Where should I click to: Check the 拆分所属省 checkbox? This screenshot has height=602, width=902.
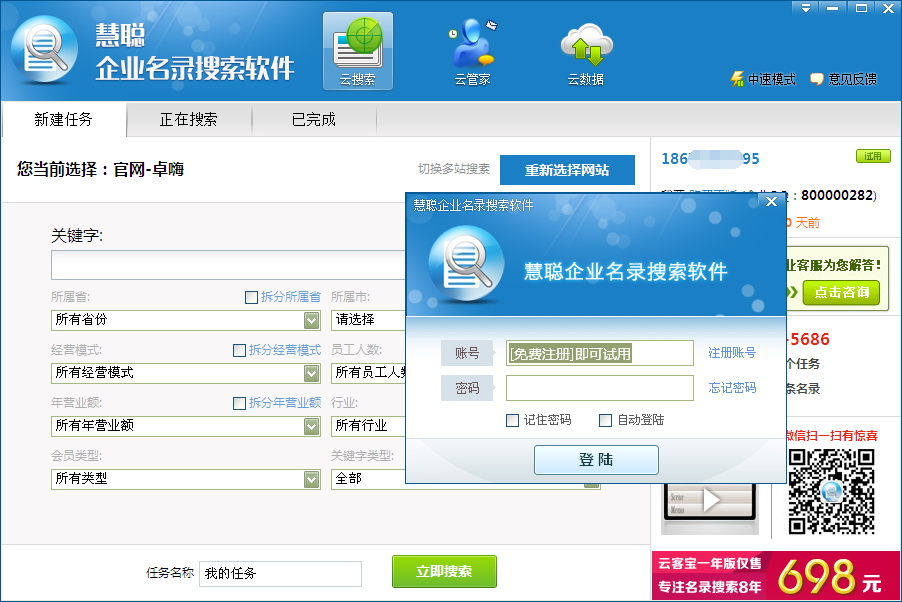click(x=252, y=297)
